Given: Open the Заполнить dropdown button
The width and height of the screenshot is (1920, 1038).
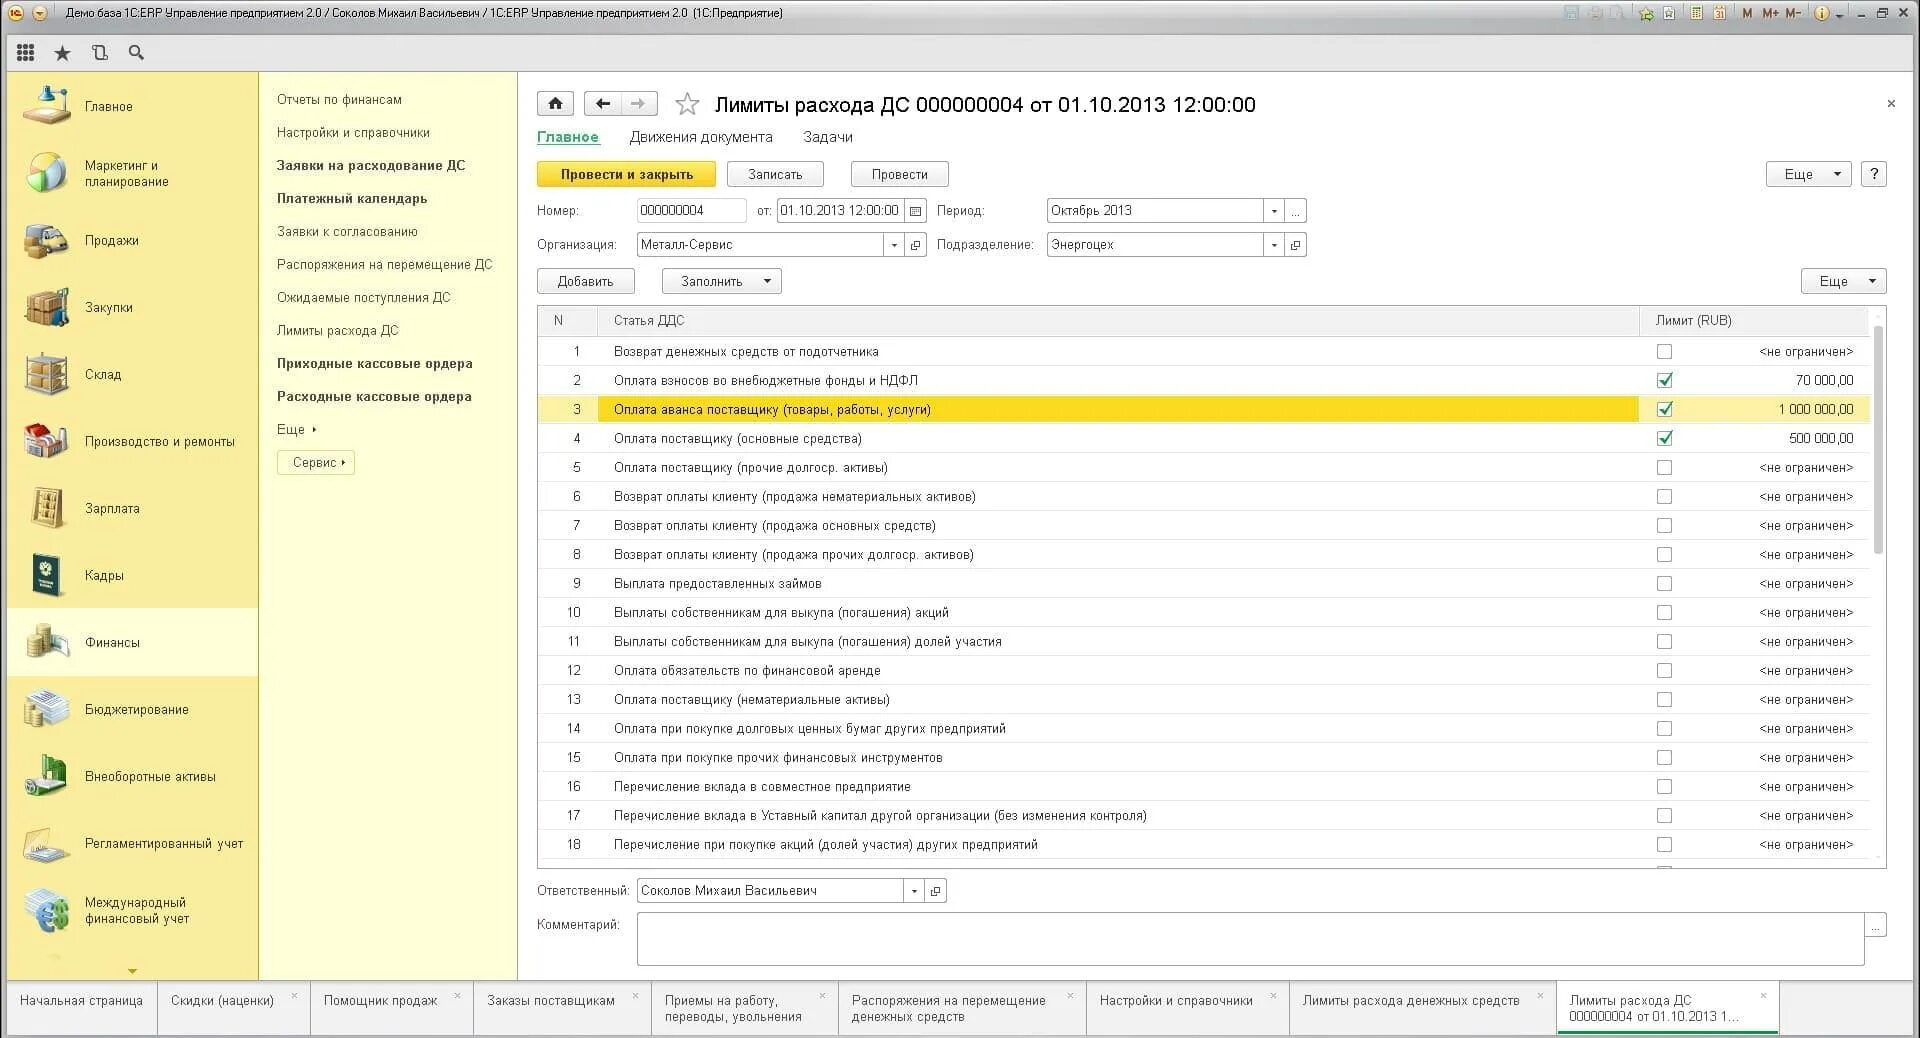Looking at the screenshot, I should 721,281.
